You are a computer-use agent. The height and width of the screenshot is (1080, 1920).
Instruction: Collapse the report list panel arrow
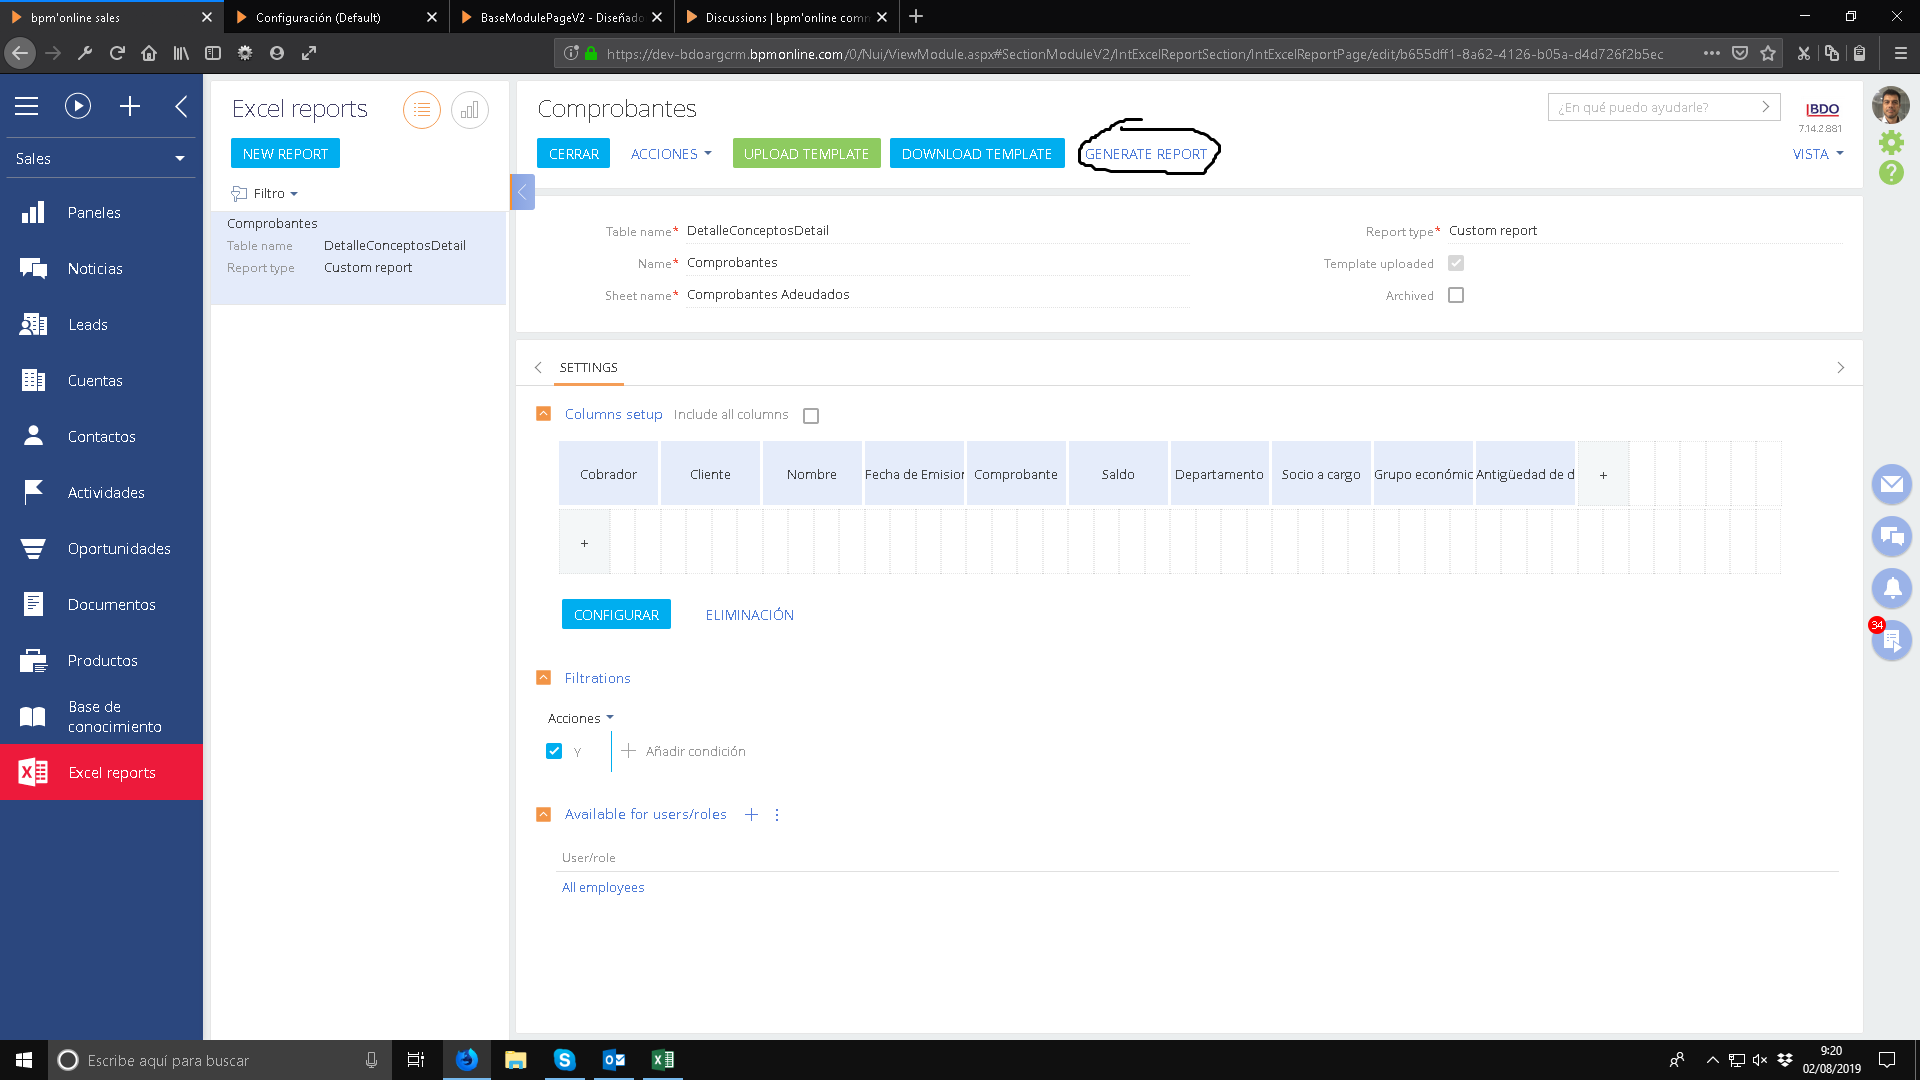pyautogui.click(x=522, y=192)
